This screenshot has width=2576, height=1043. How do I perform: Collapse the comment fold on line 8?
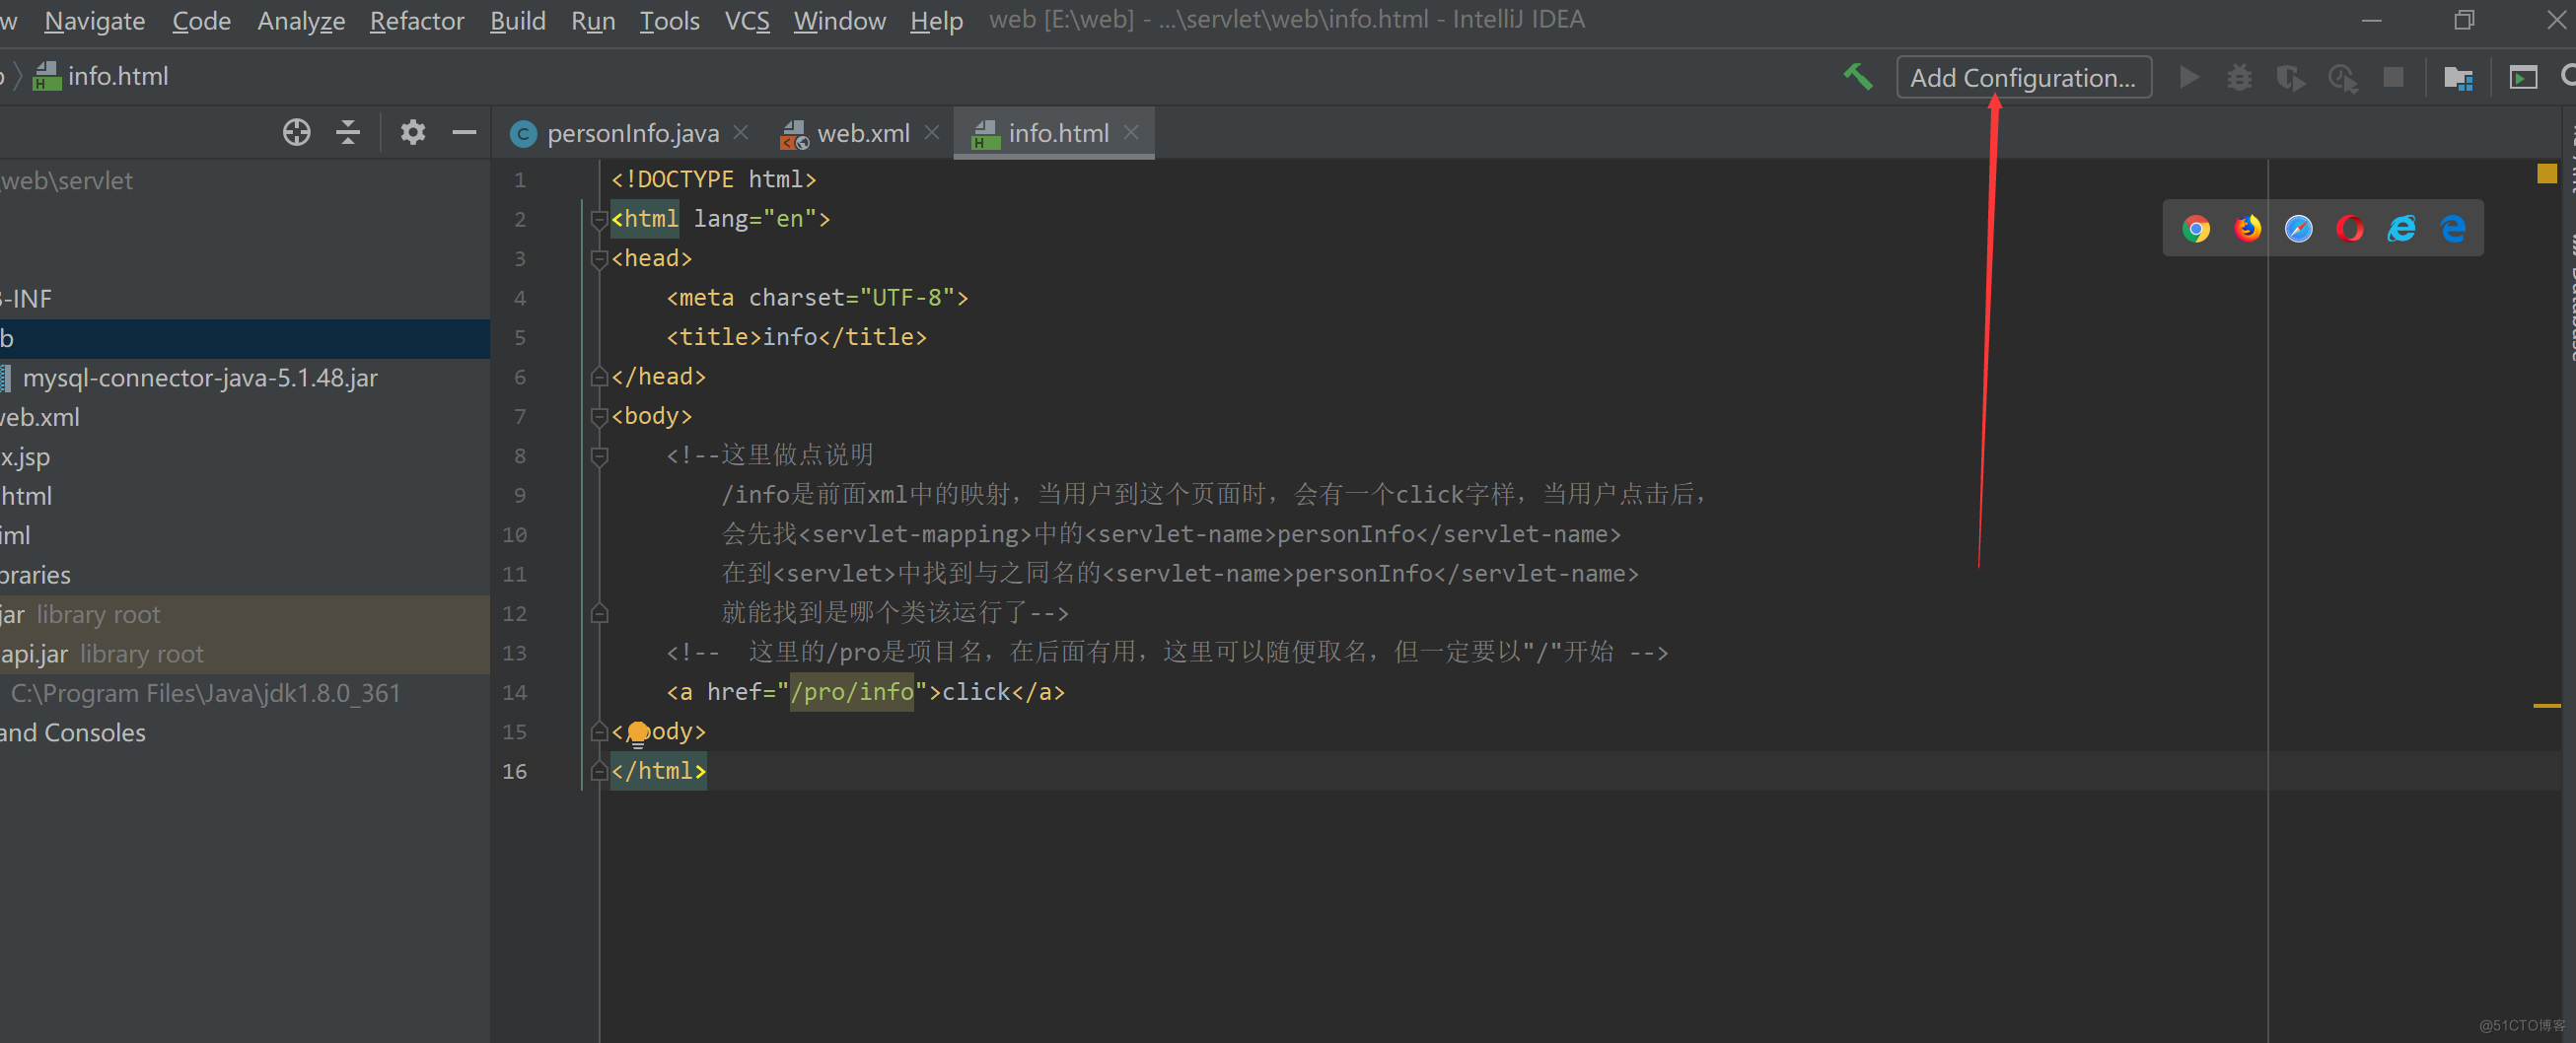pos(599,456)
